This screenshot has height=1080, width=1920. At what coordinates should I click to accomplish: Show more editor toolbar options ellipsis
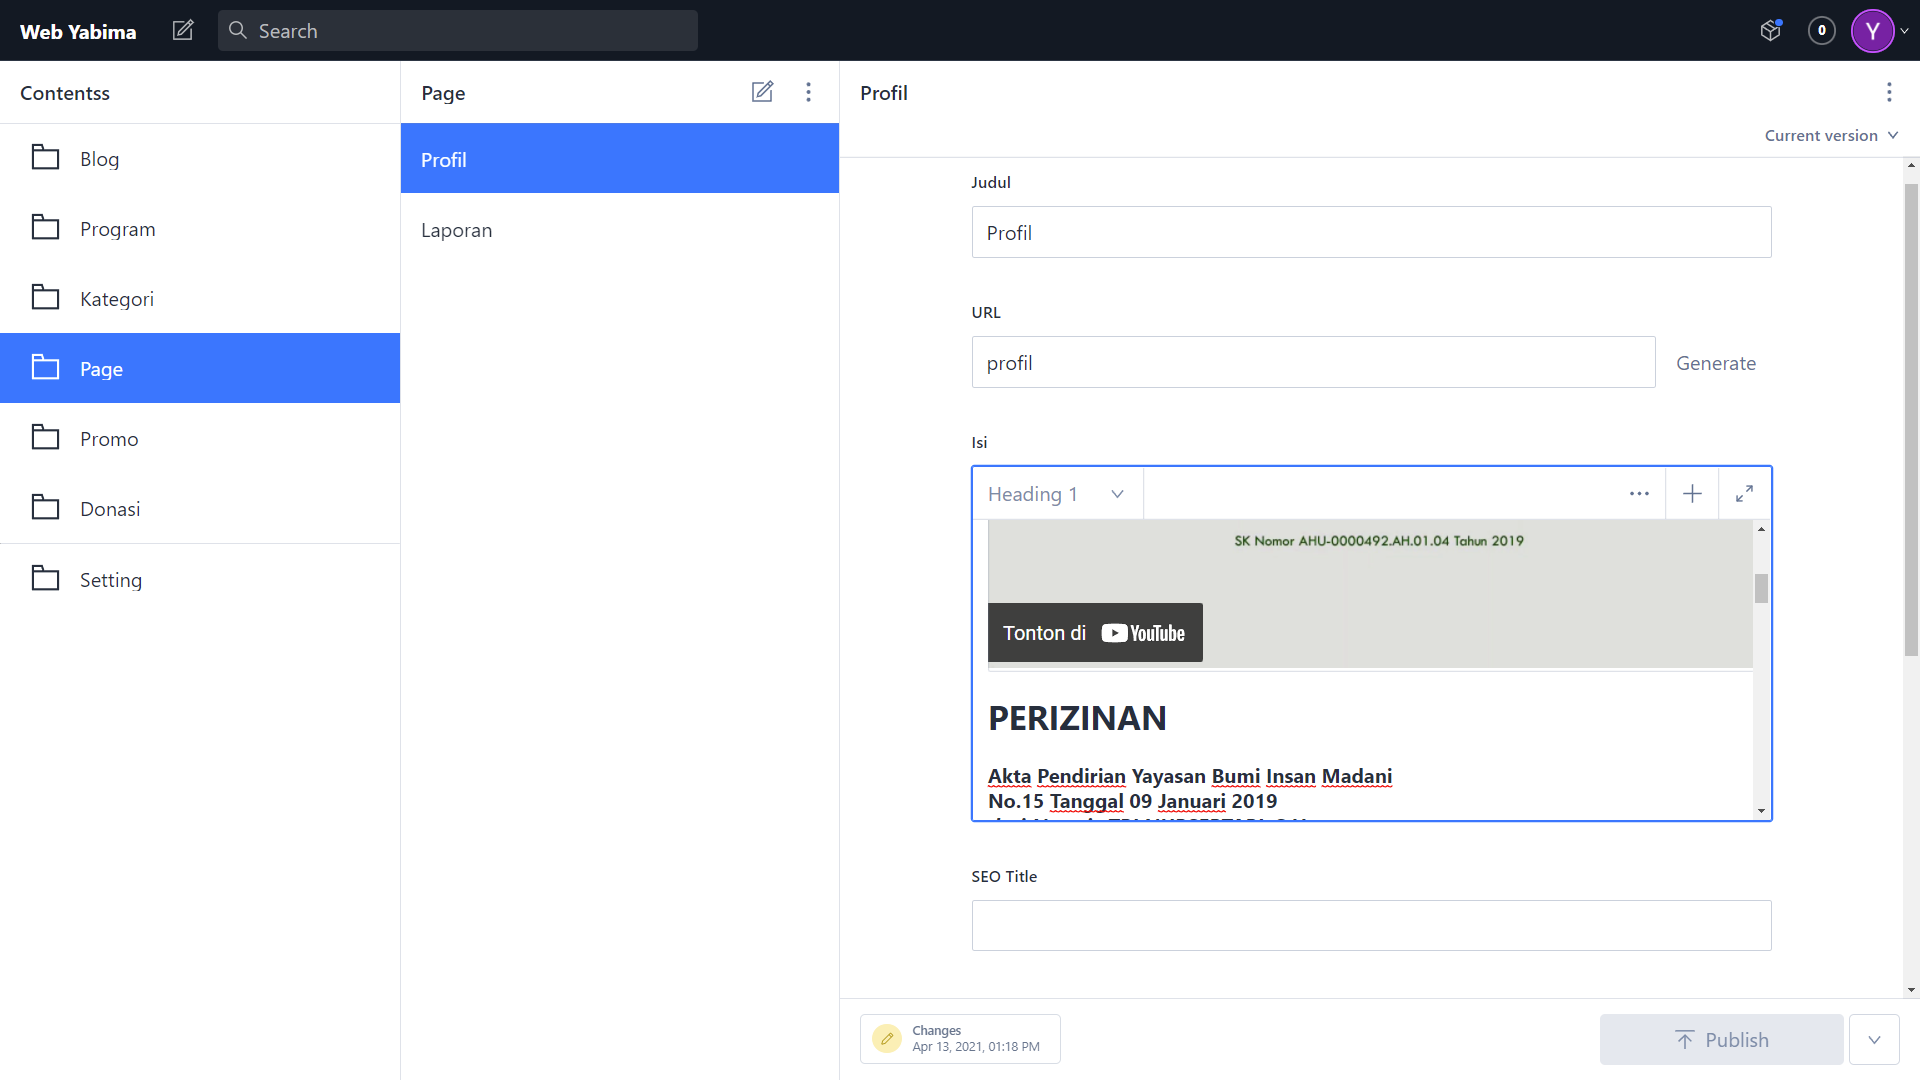(1639, 494)
